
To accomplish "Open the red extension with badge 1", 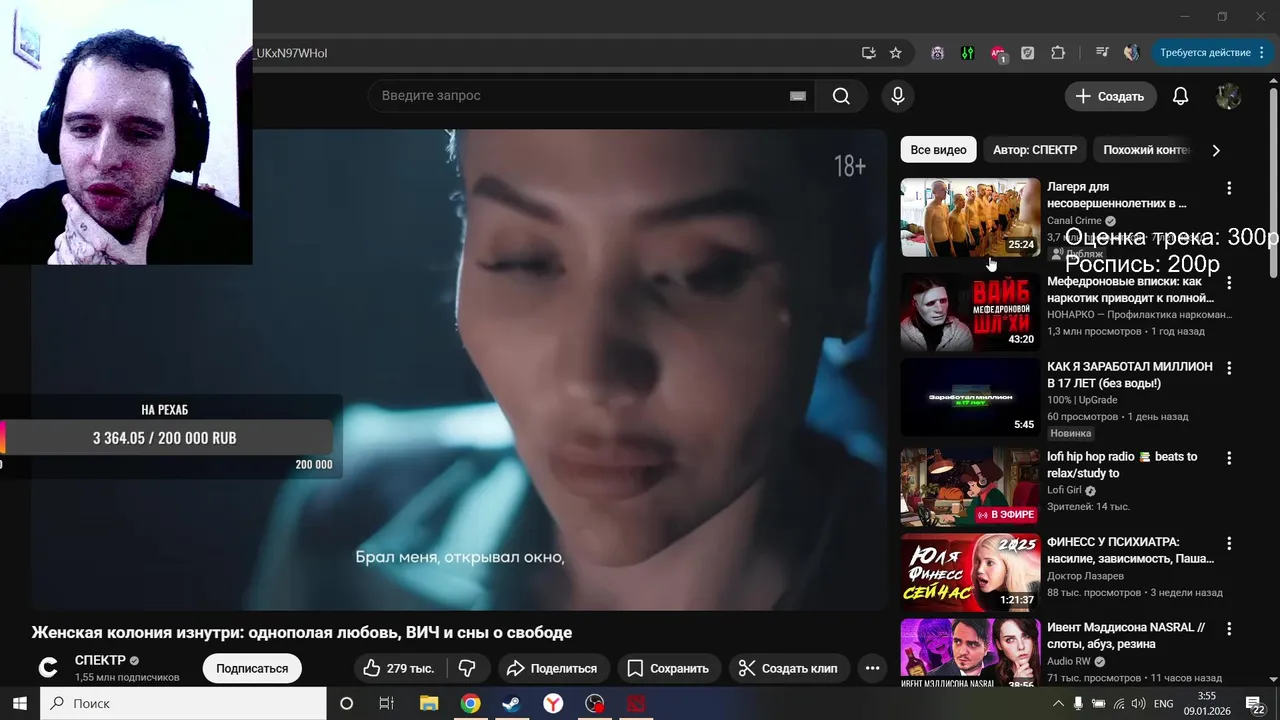I will pyautogui.click(x=998, y=54).
